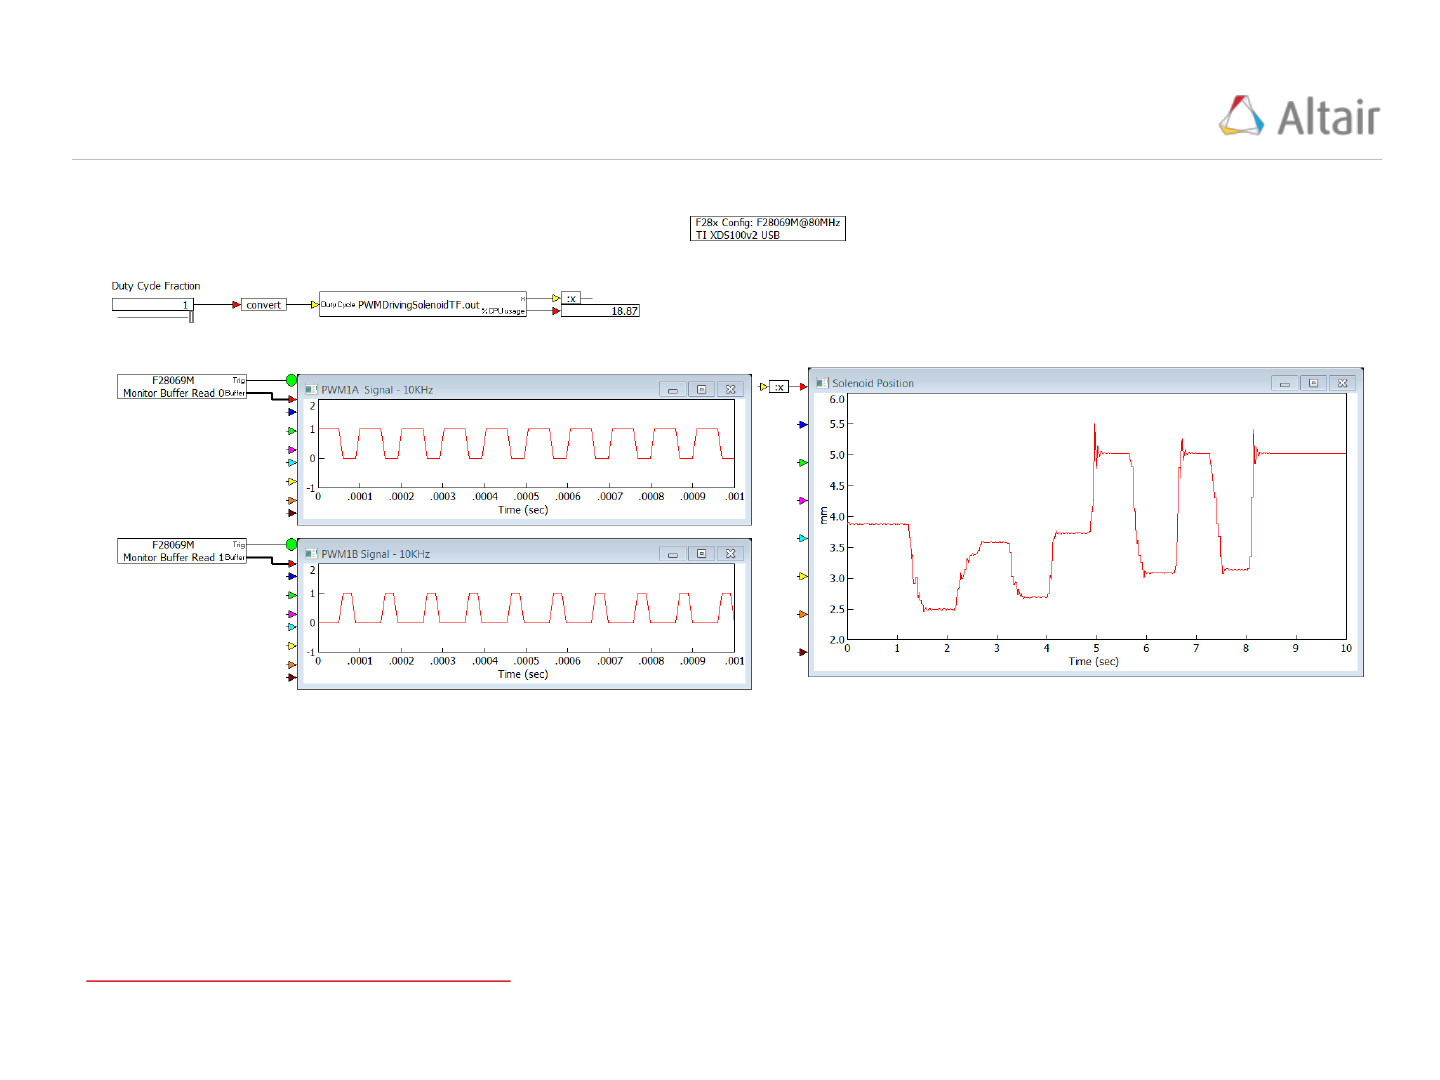
Task: Click Time (sec) label on Solenoid Position plot
Action: (1093, 661)
